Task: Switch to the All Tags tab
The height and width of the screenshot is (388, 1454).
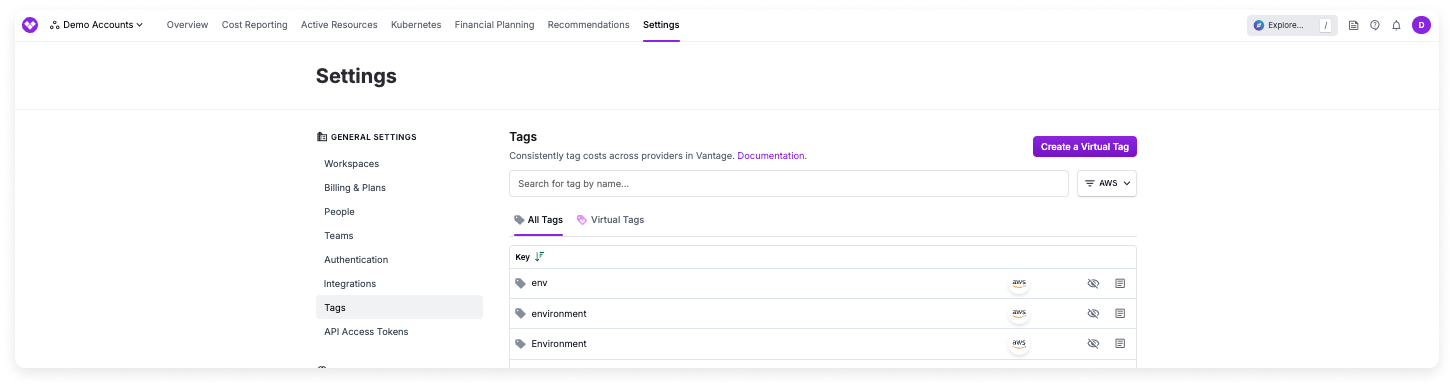Action: 538,220
